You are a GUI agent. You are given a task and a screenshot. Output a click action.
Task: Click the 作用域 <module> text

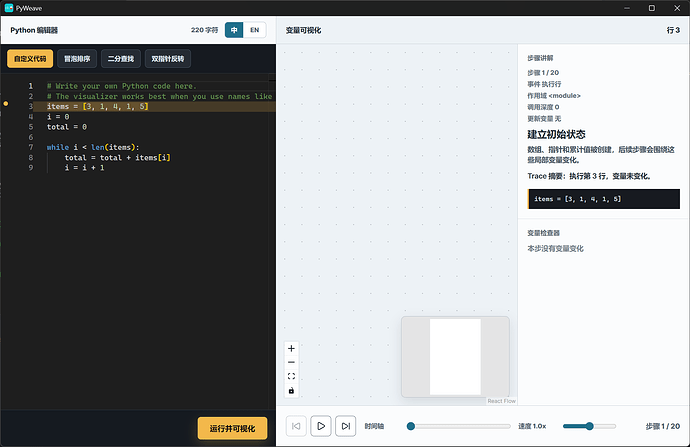[554, 95]
